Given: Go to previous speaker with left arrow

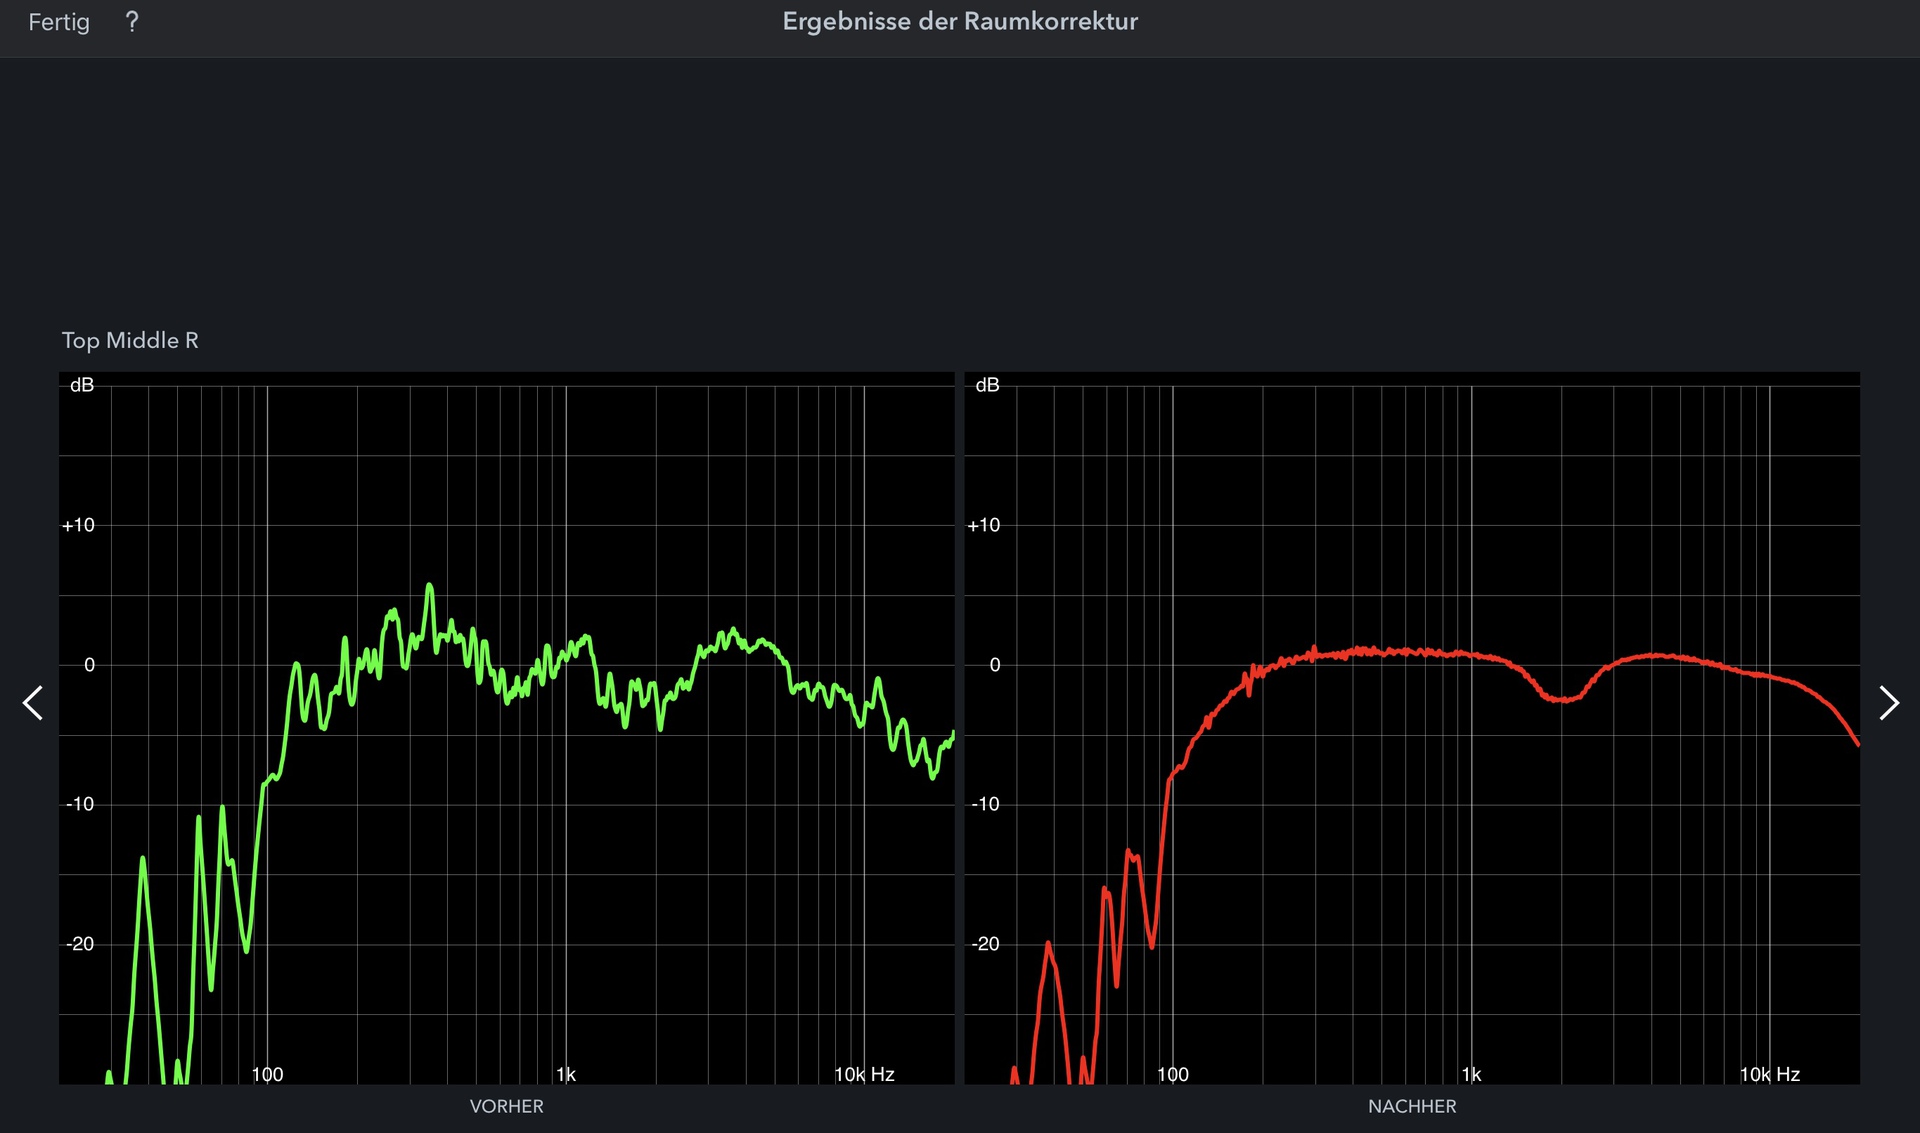Looking at the screenshot, I should [x=33, y=703].
